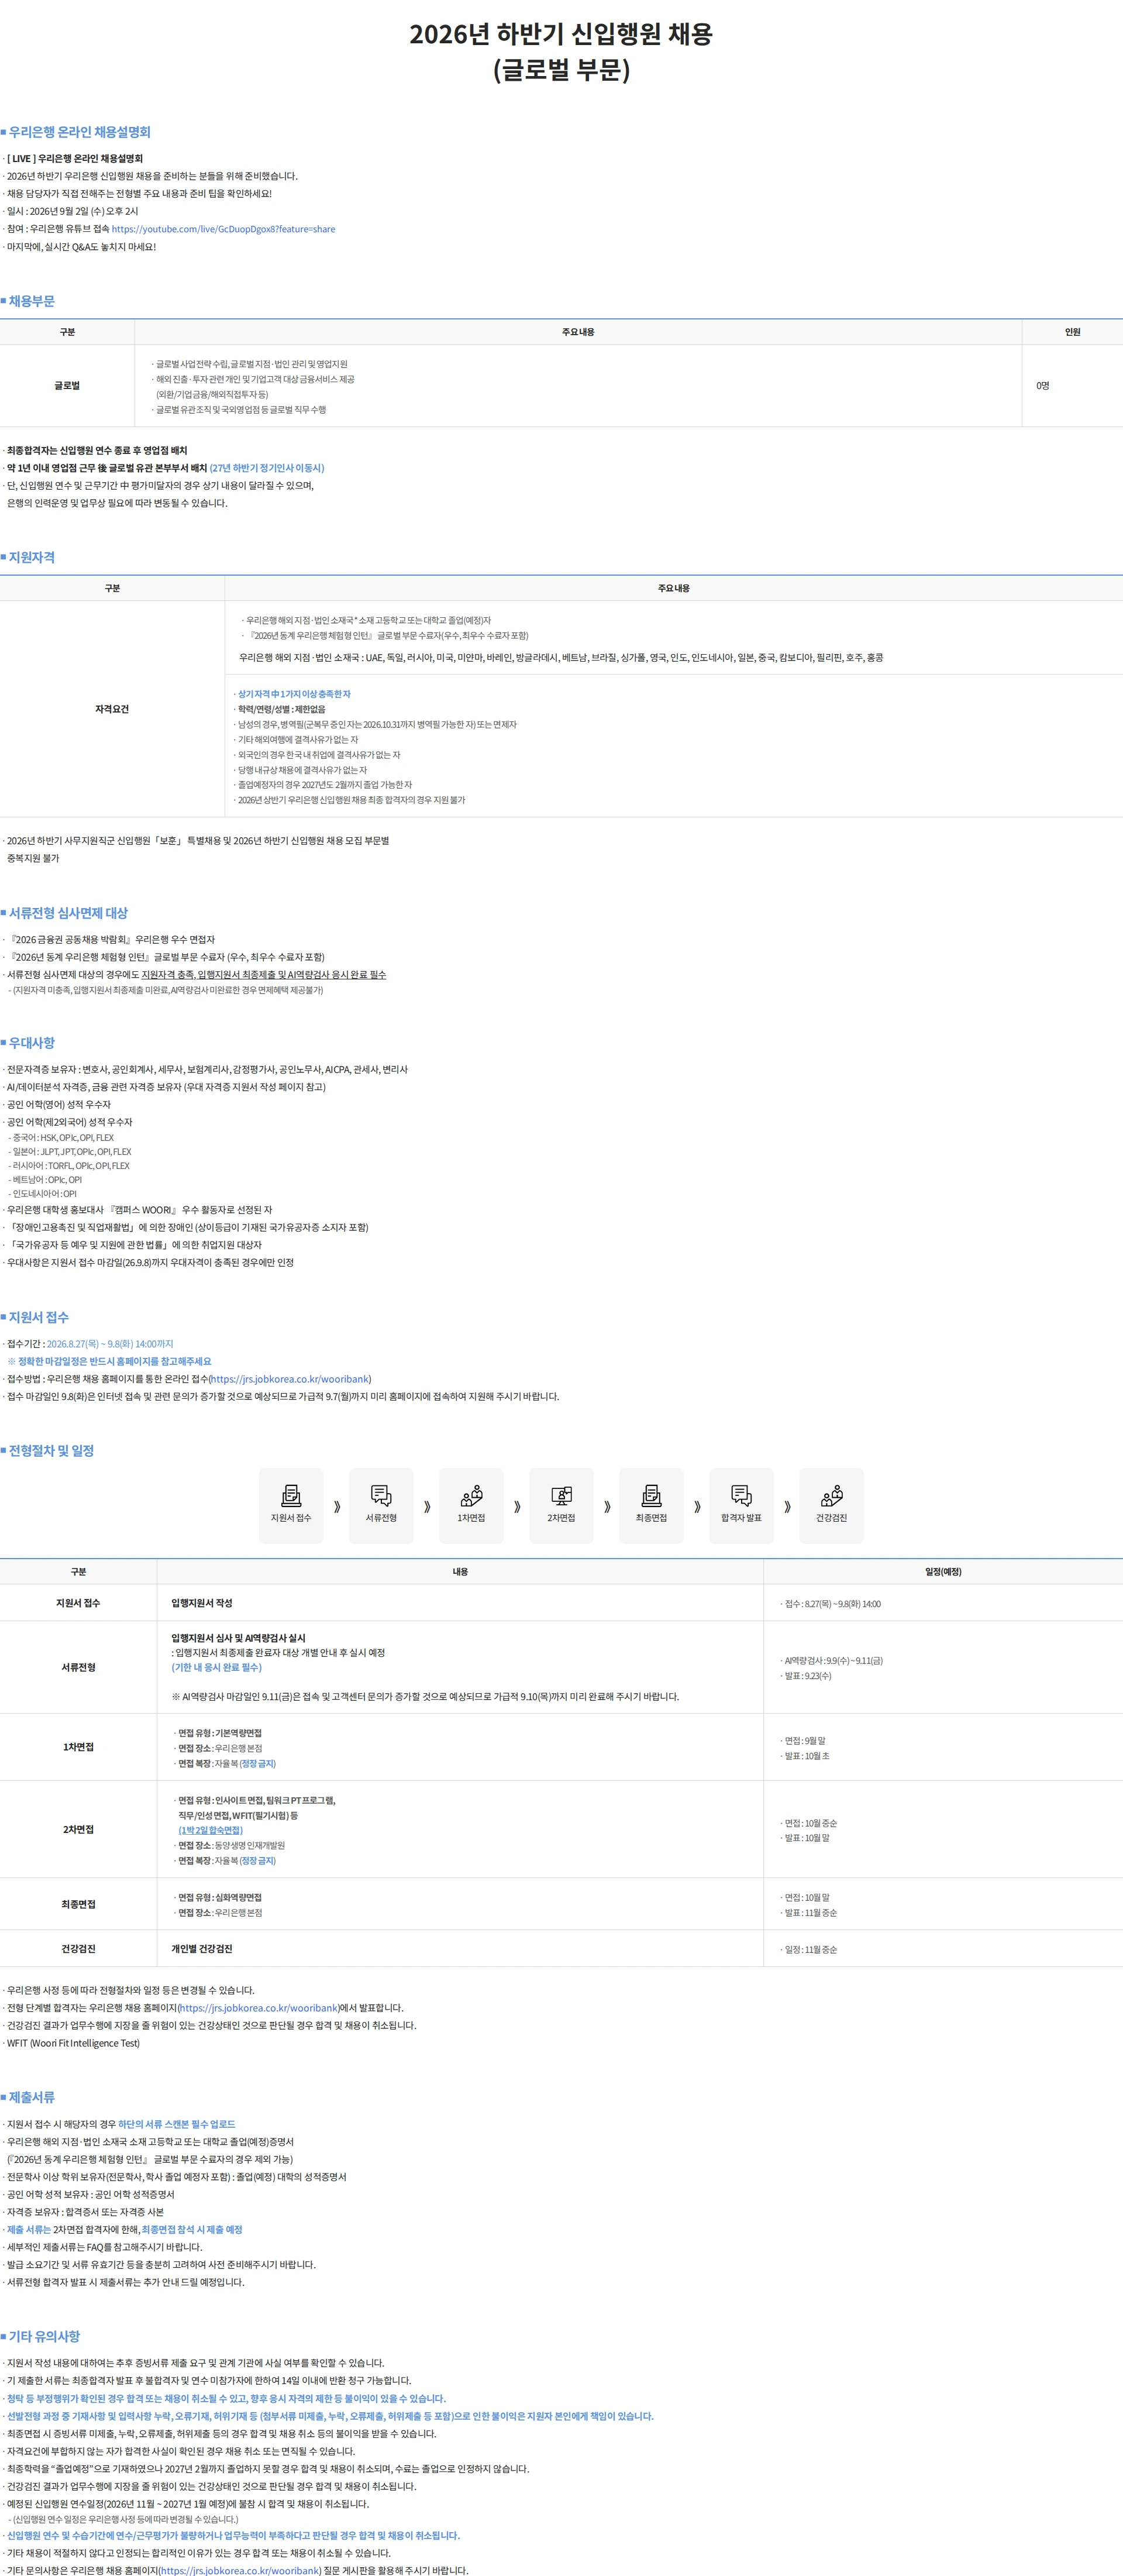Click the 서류전형 심사면제 대상 heading
The image size is (1123, 2576).
[x=68, y=913]
